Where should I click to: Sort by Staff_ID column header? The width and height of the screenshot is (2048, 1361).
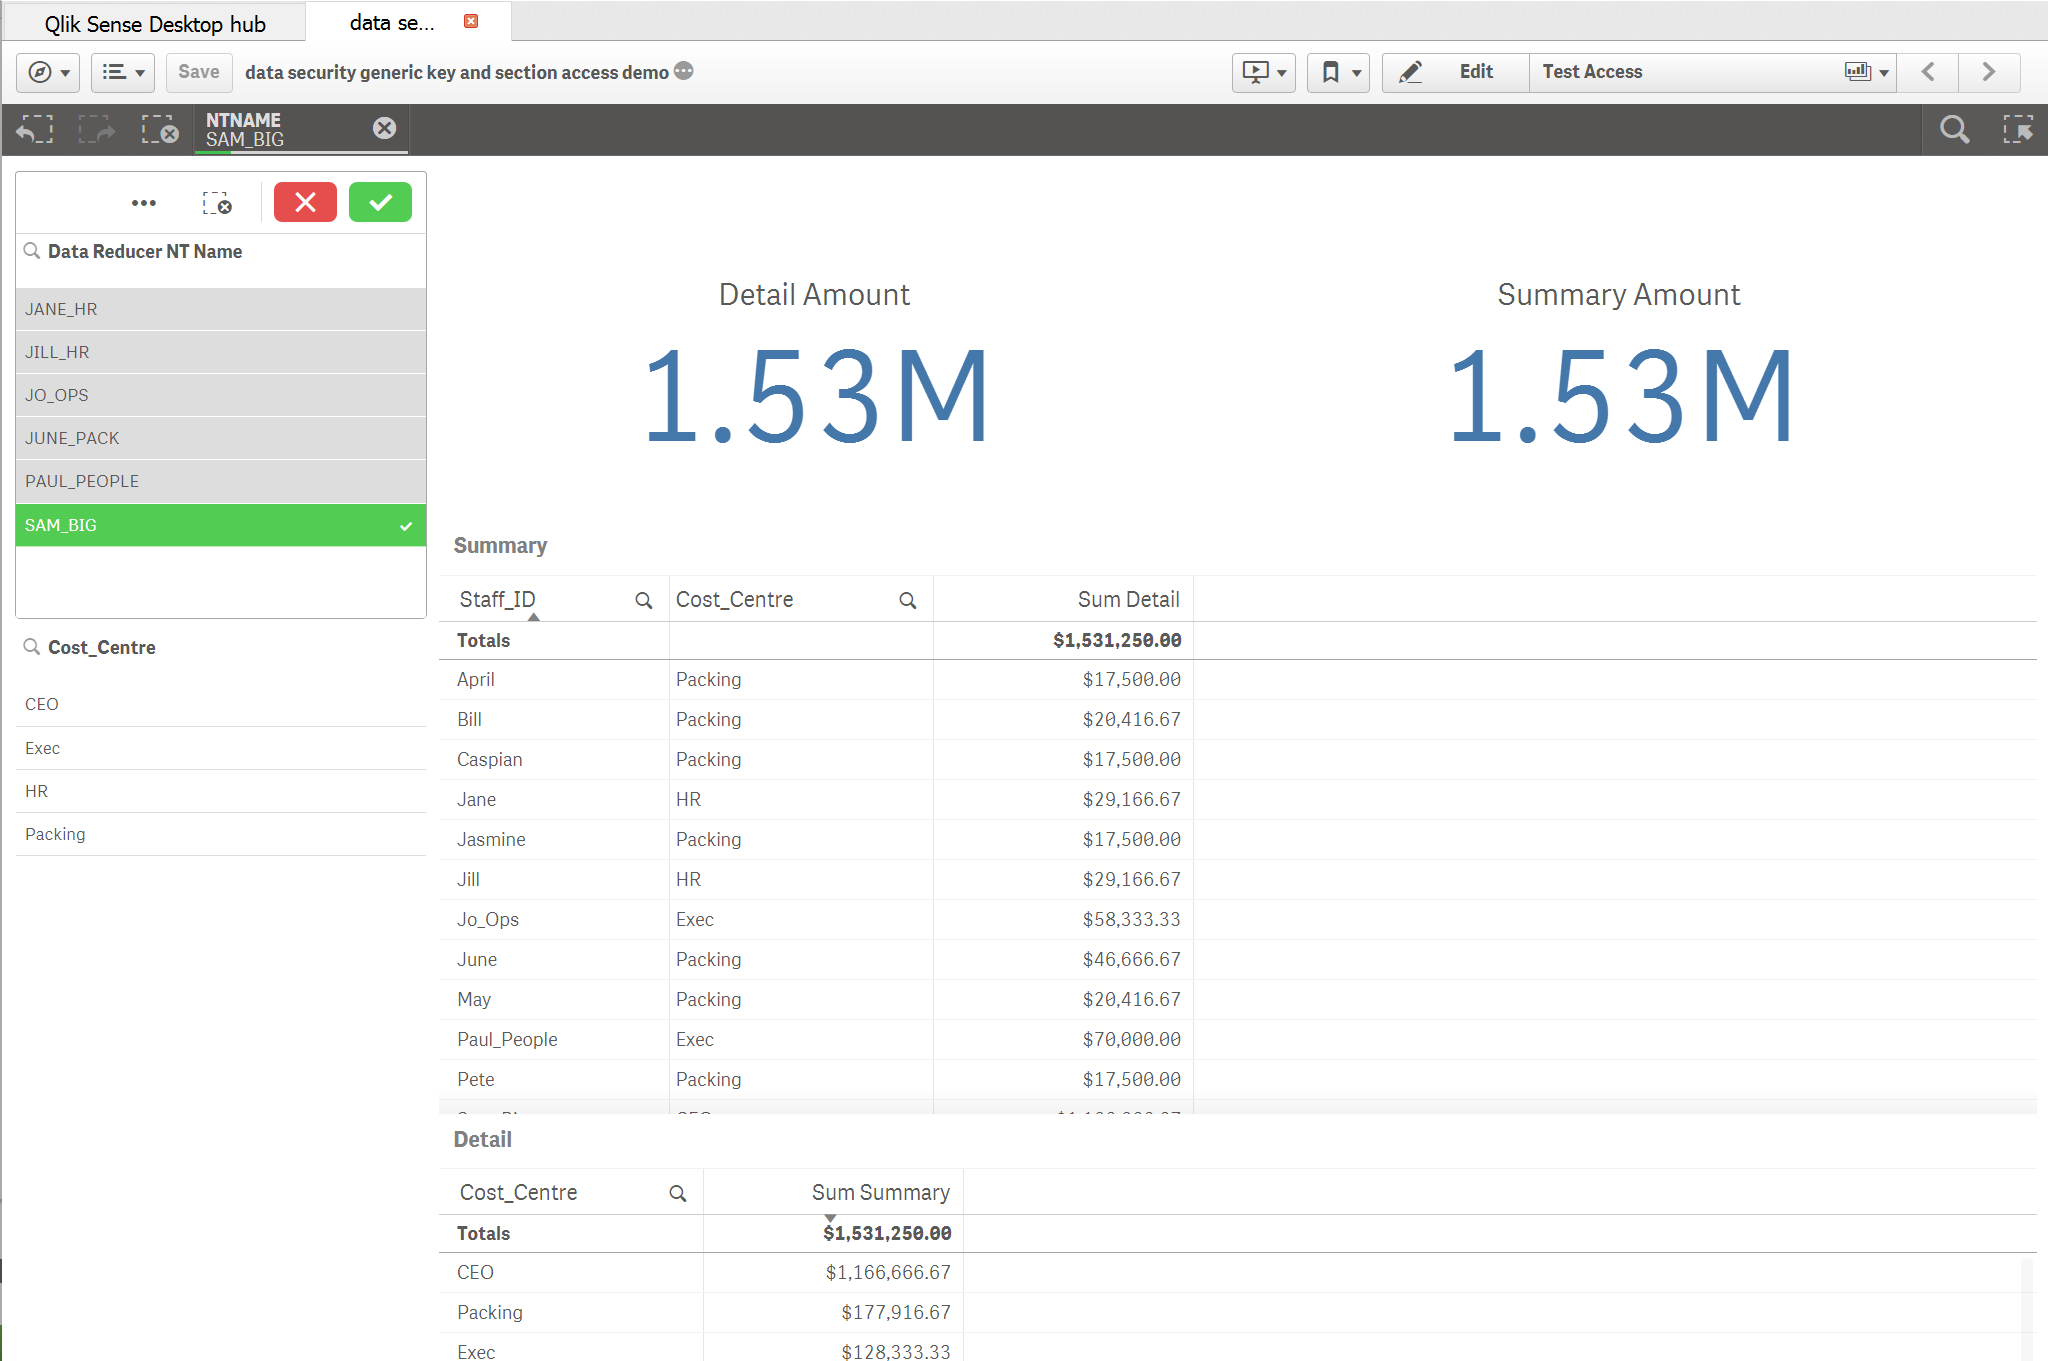pos(498,599)
